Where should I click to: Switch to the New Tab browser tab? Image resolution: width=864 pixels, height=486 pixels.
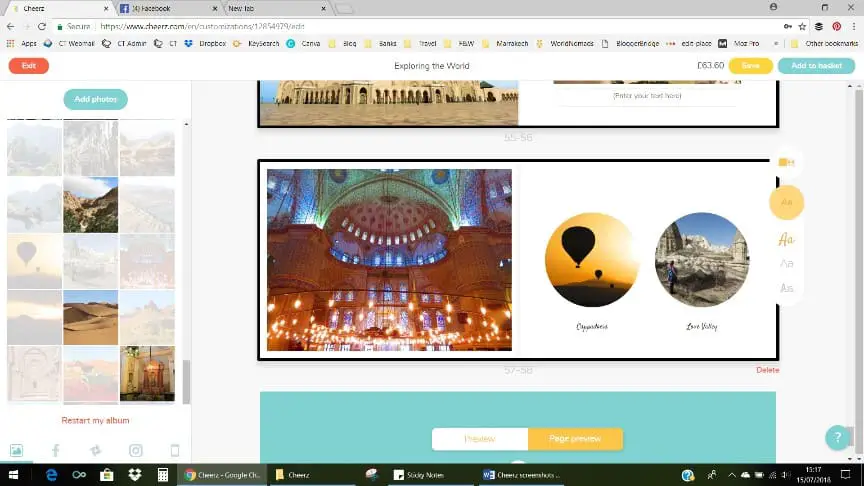[276, 9]
